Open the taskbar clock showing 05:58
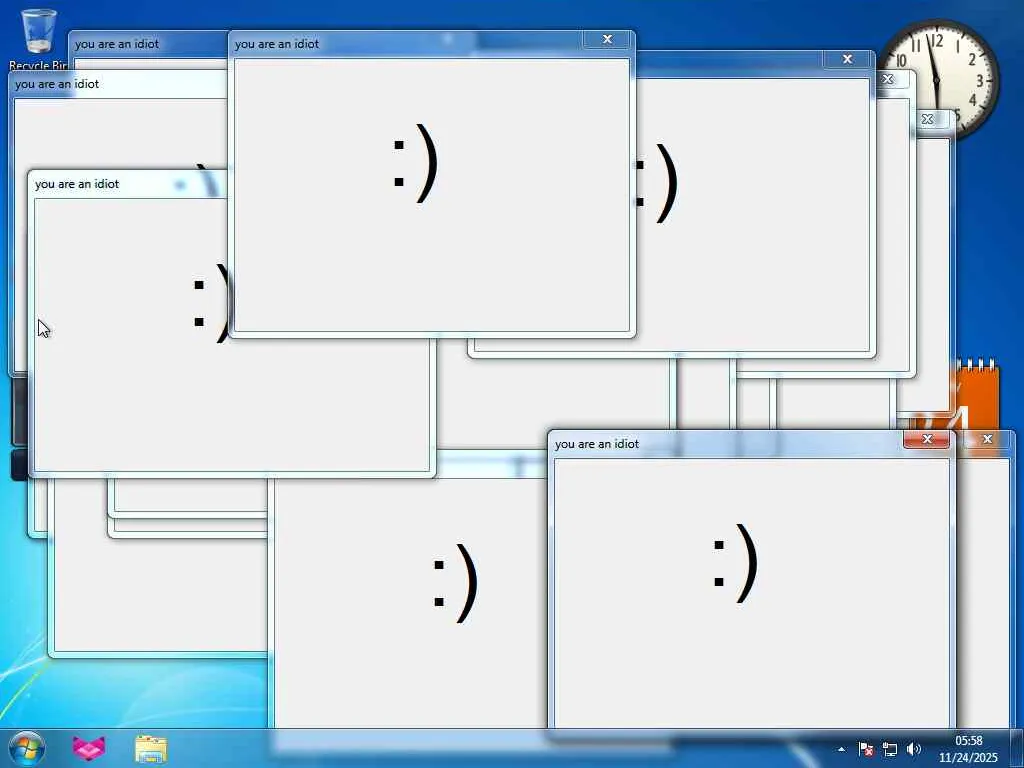The height and width of the screenshot is (768, 1024). click(x=968, y=749)
